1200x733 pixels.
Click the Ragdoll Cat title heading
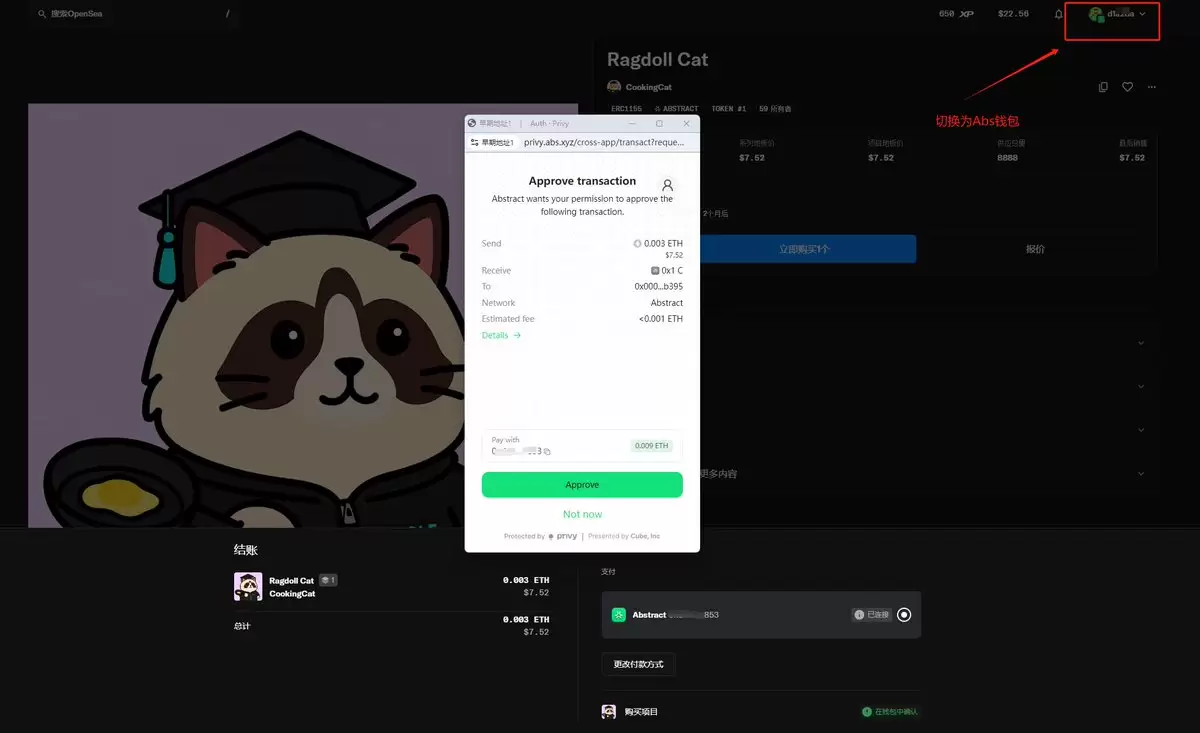click(657, 59)
